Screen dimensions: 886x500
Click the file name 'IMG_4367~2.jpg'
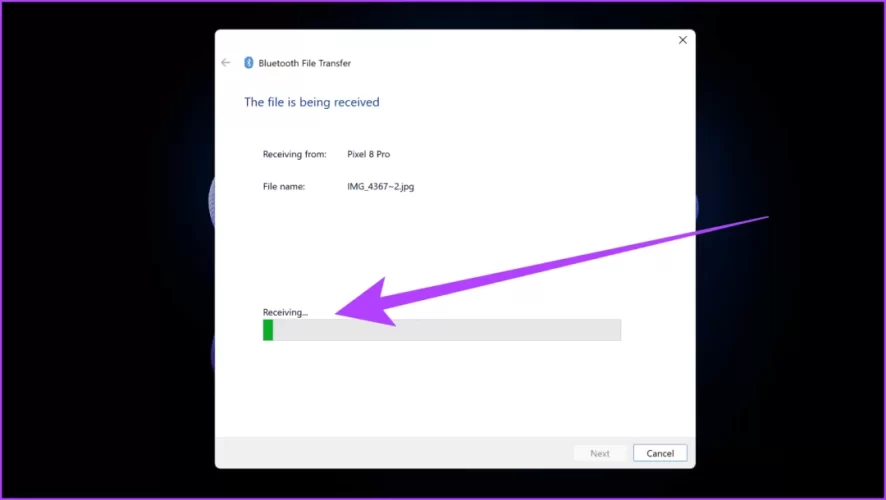pos(380,186)
